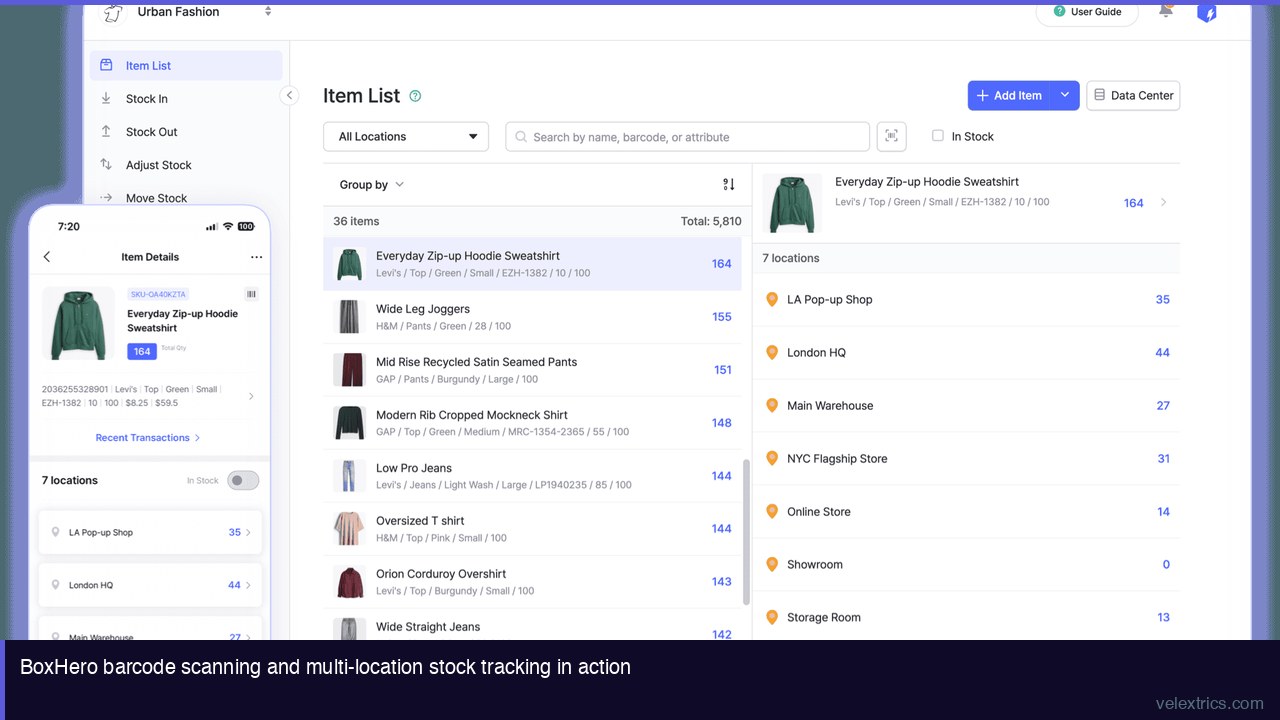Open LA Pop-up Shop card on mobile

150,532
